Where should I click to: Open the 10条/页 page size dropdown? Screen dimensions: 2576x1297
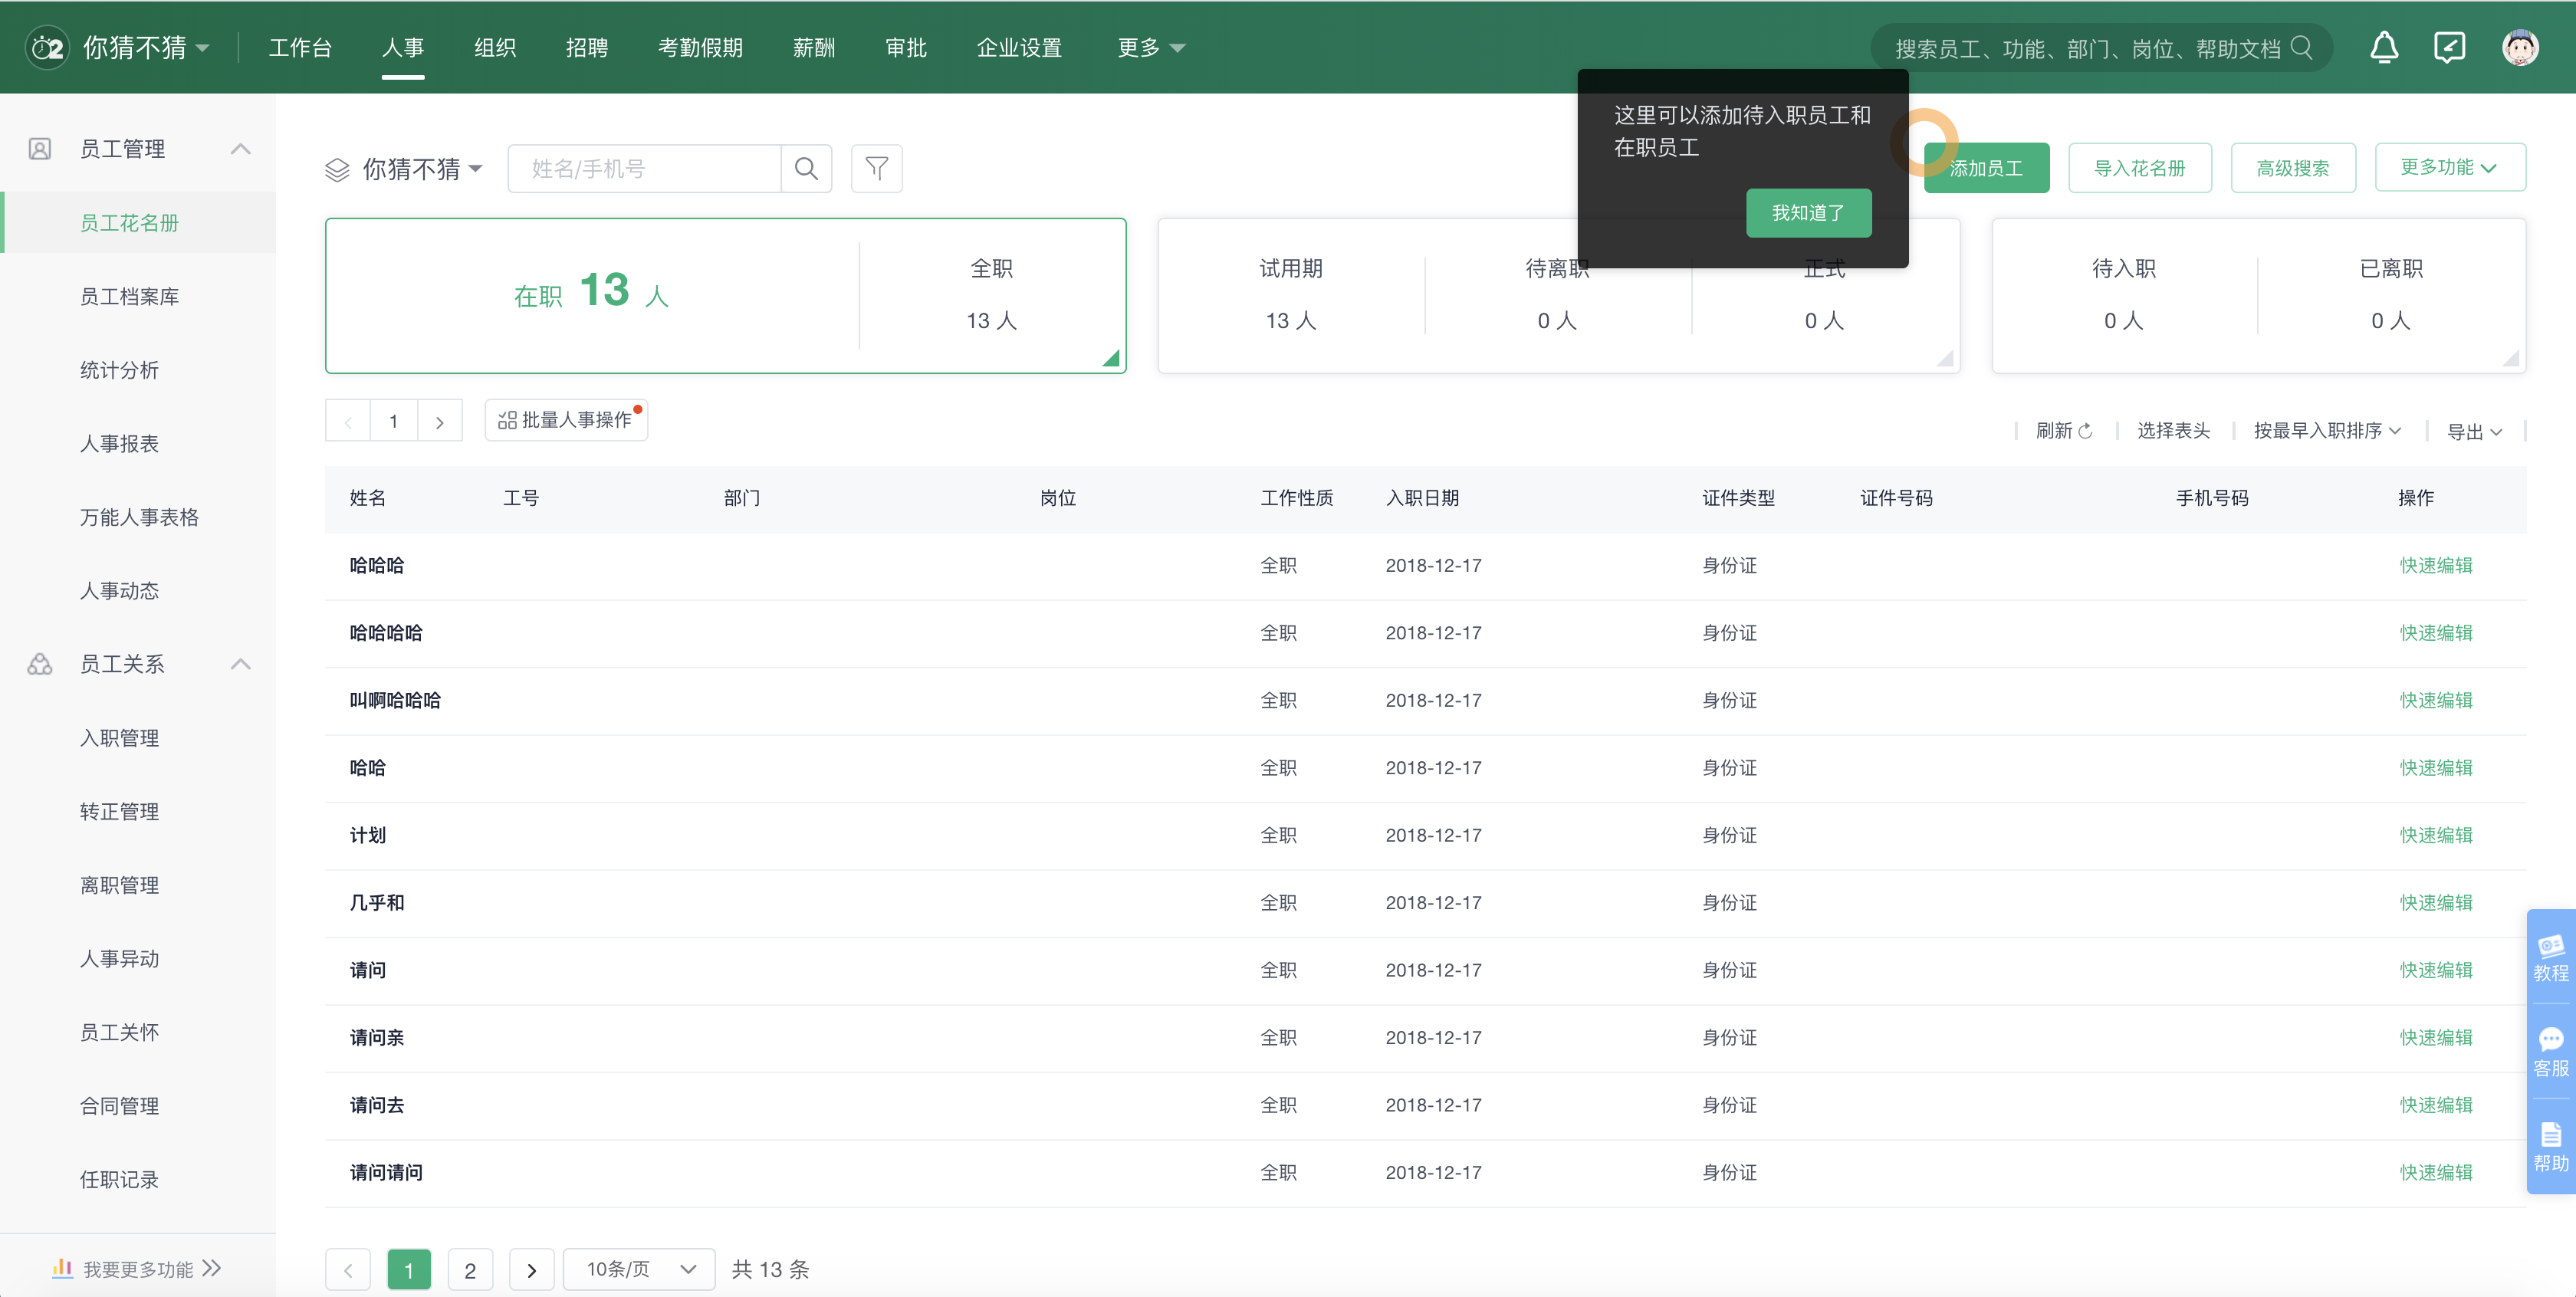[x=639, y=1269]
